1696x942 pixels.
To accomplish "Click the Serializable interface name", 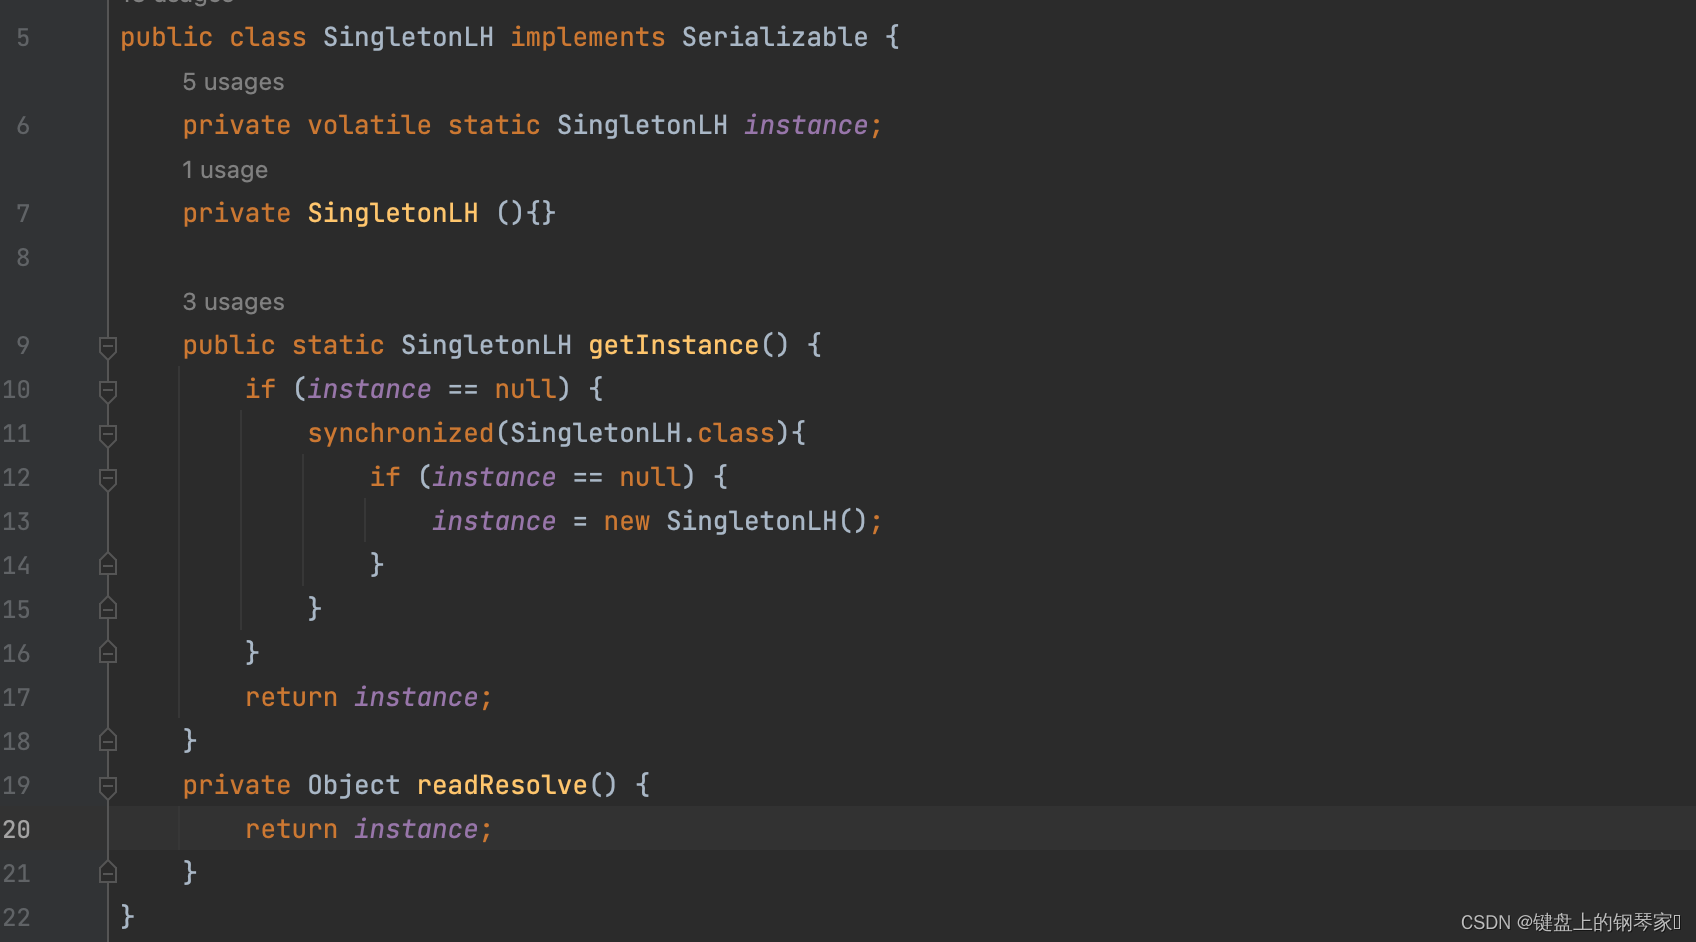I will [775, 38].
